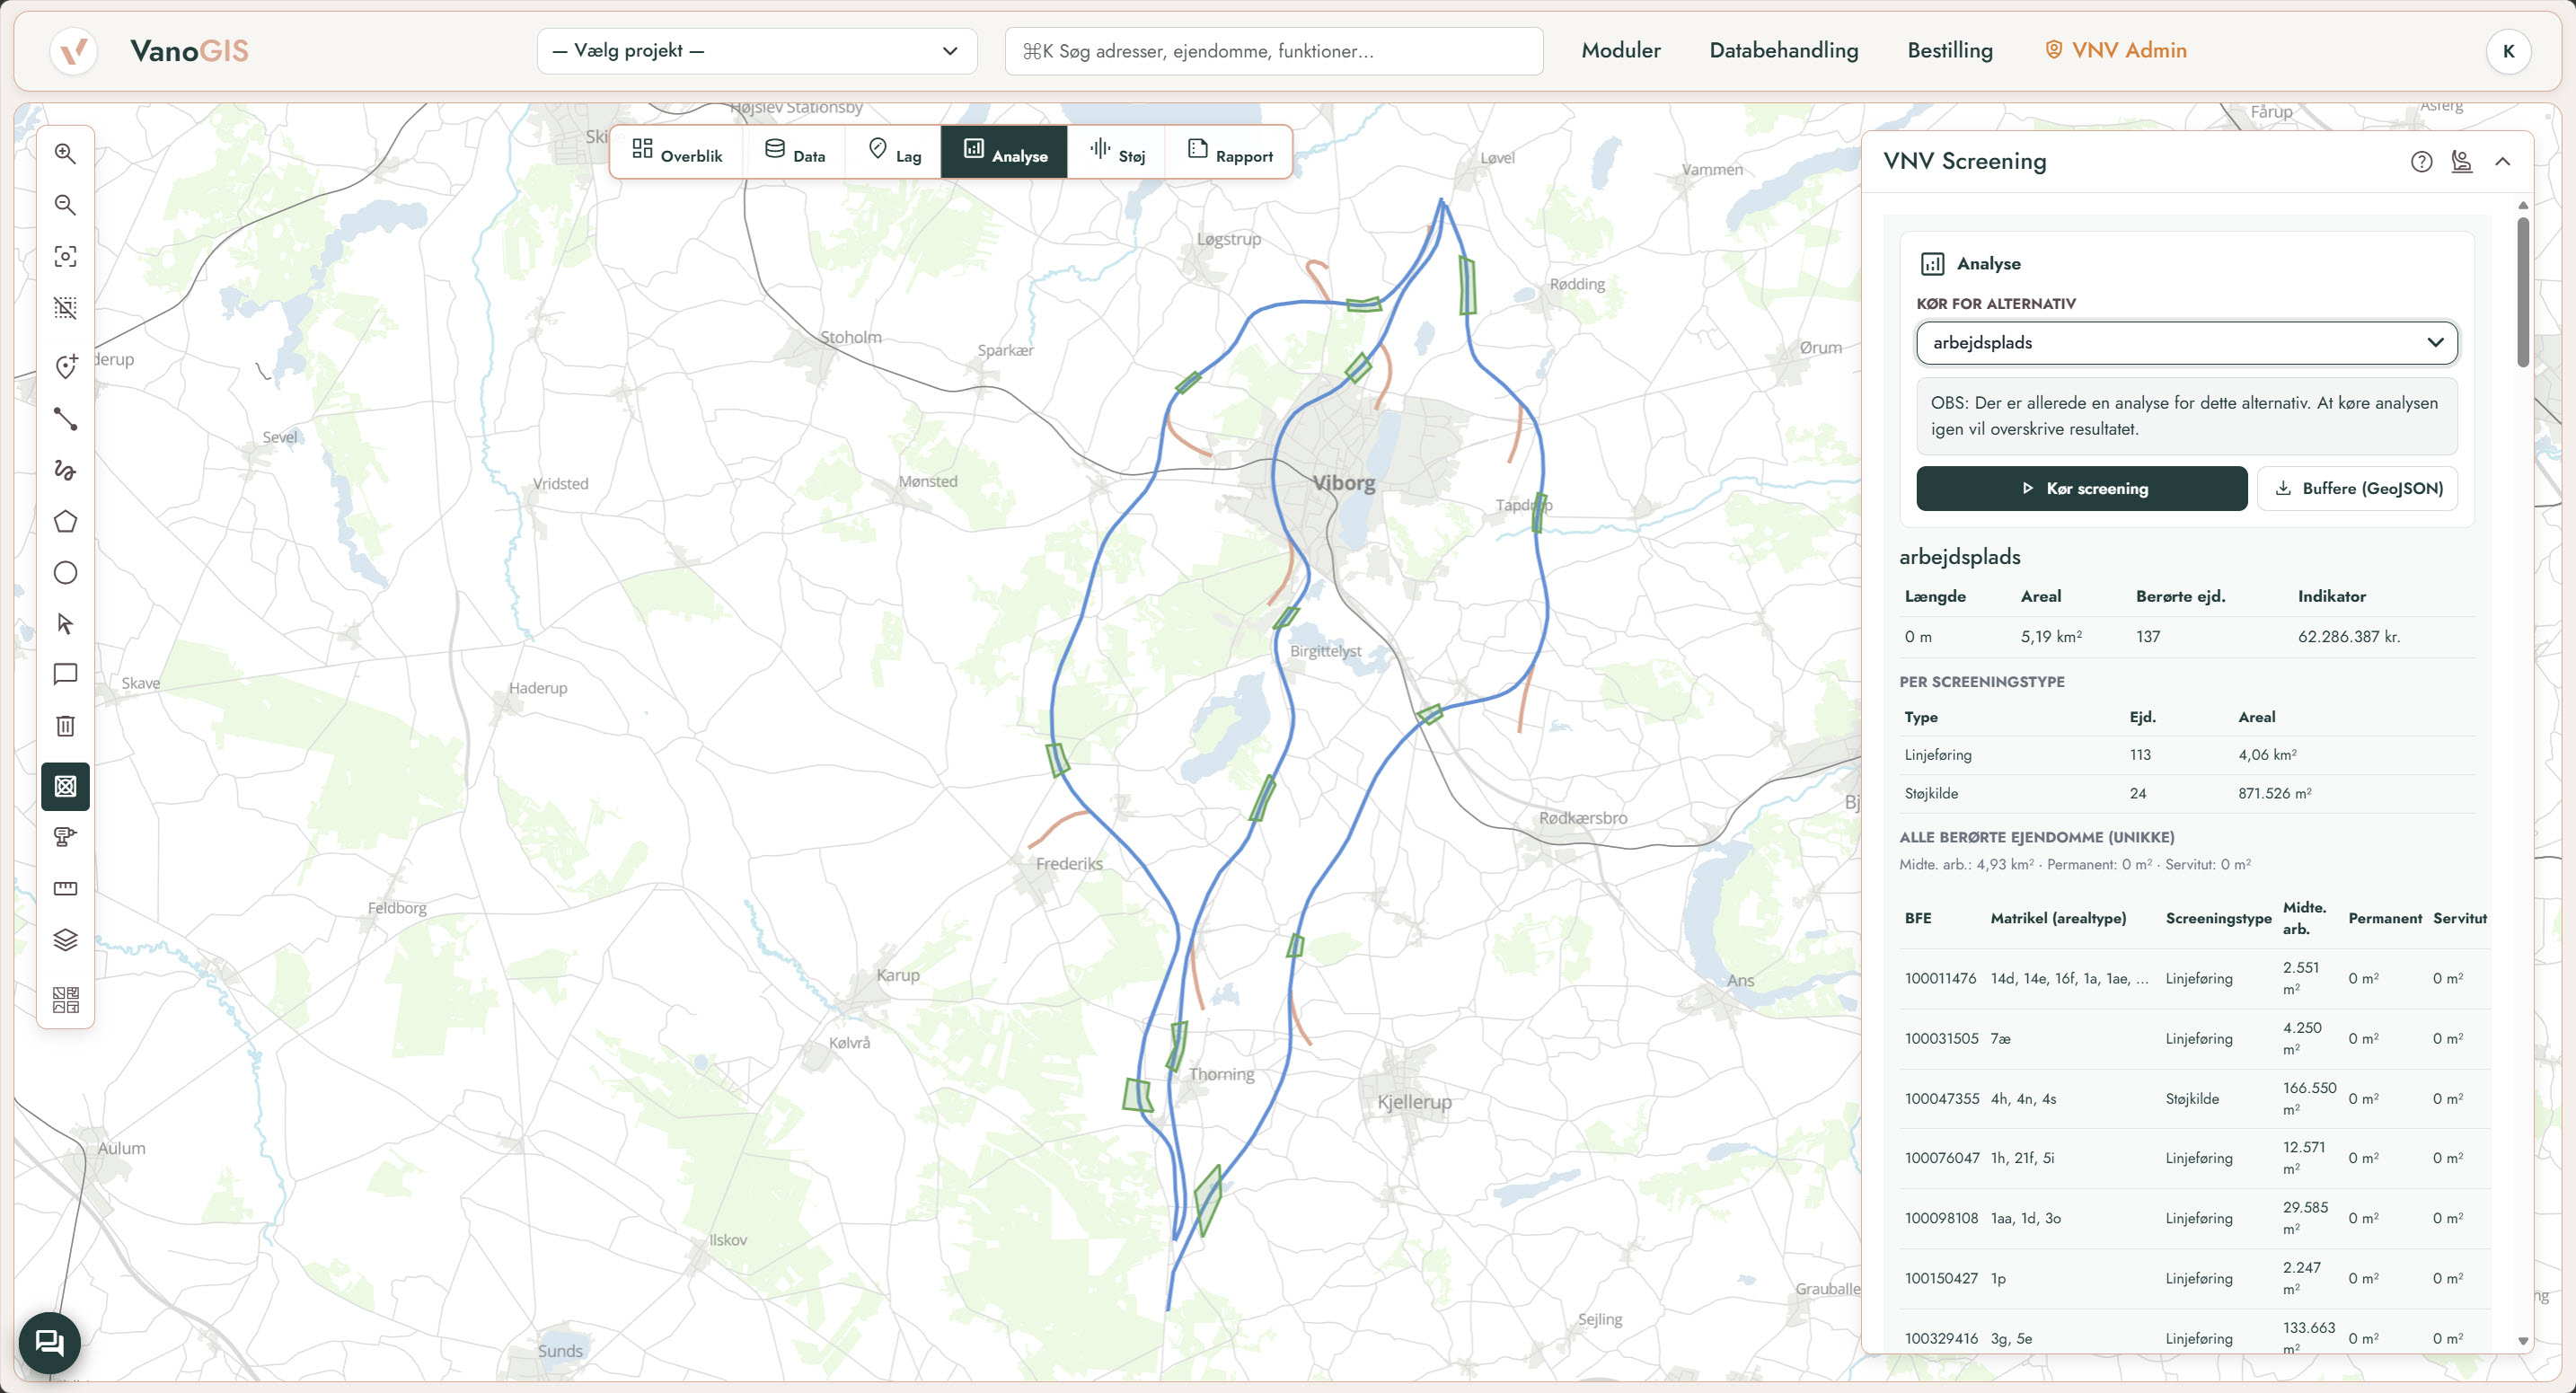Click the Kør screening button
The image size is (2576, 1393).
pos(2081,488)
